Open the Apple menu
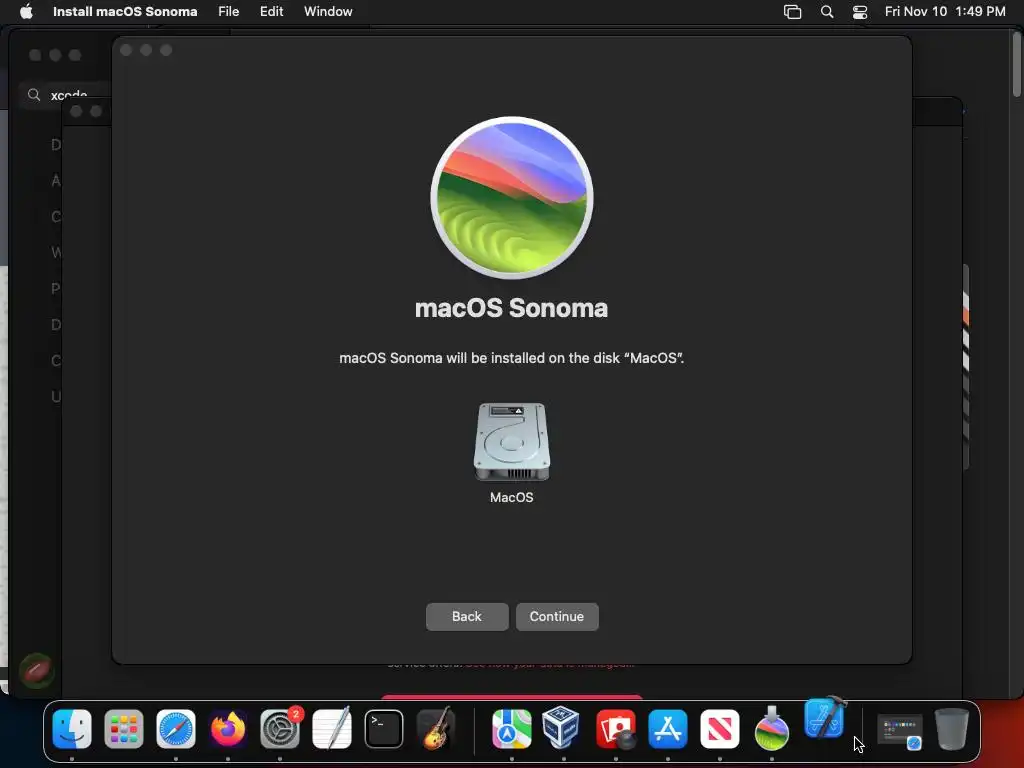The width and height of the screenshot is (1024, 768). pos(26,12)
